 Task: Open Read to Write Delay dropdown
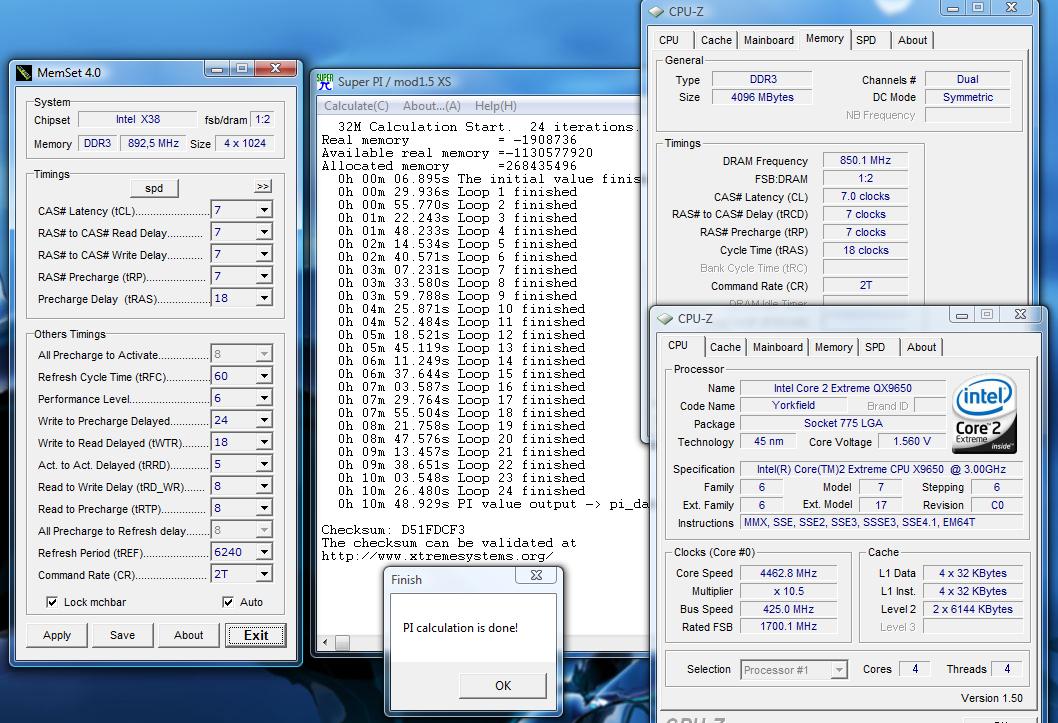point(264,486)
